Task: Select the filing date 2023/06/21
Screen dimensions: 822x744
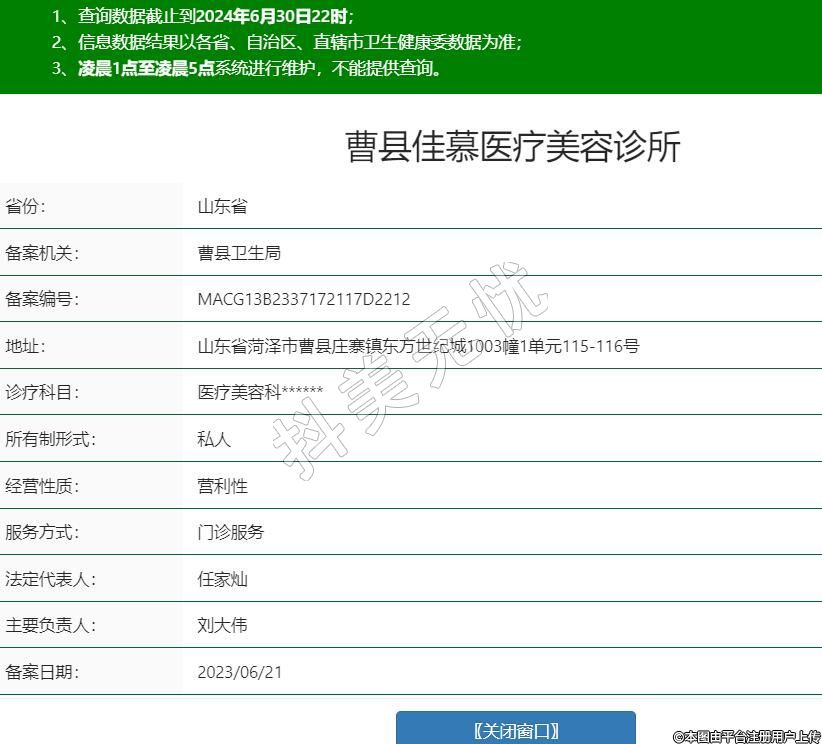Action: 240,672
